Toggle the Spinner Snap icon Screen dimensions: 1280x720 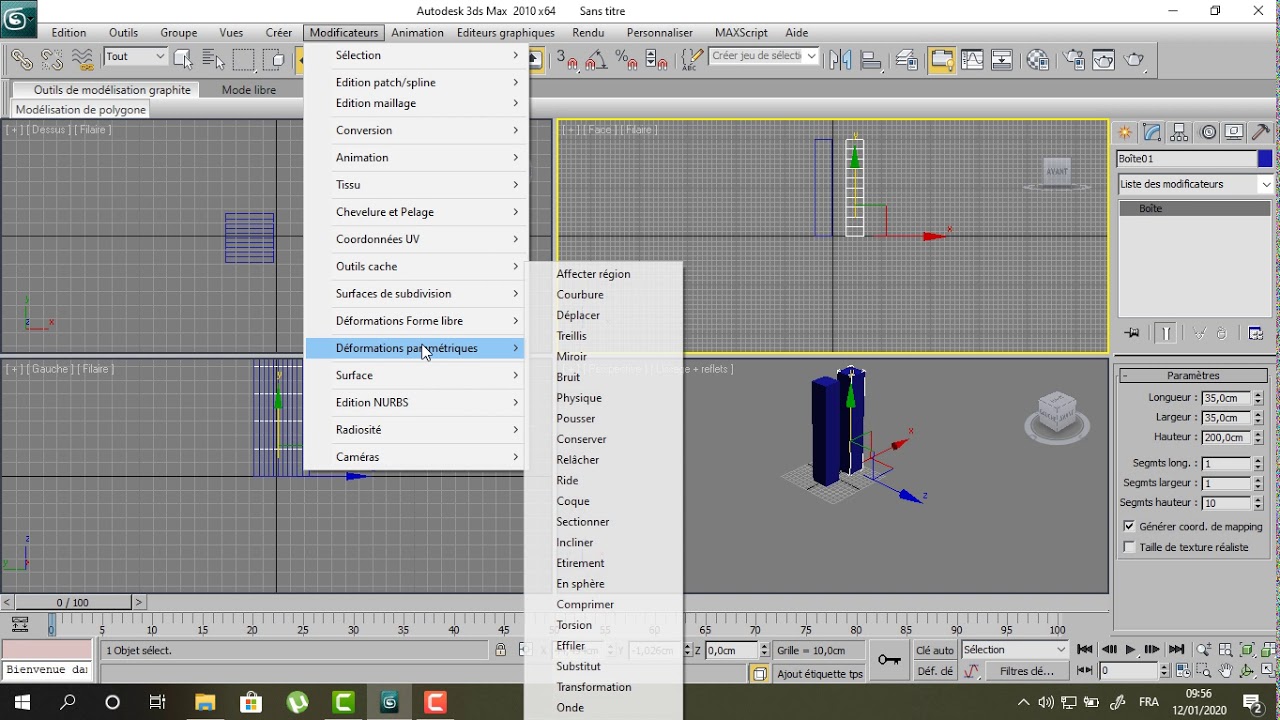657,60
